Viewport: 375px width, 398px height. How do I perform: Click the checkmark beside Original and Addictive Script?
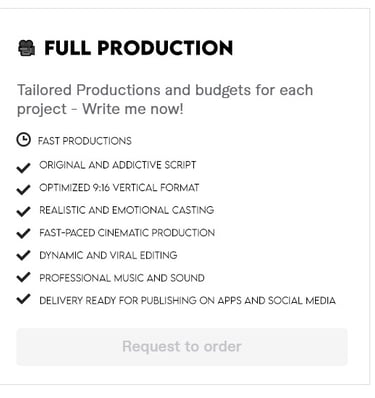click(23, 168)
